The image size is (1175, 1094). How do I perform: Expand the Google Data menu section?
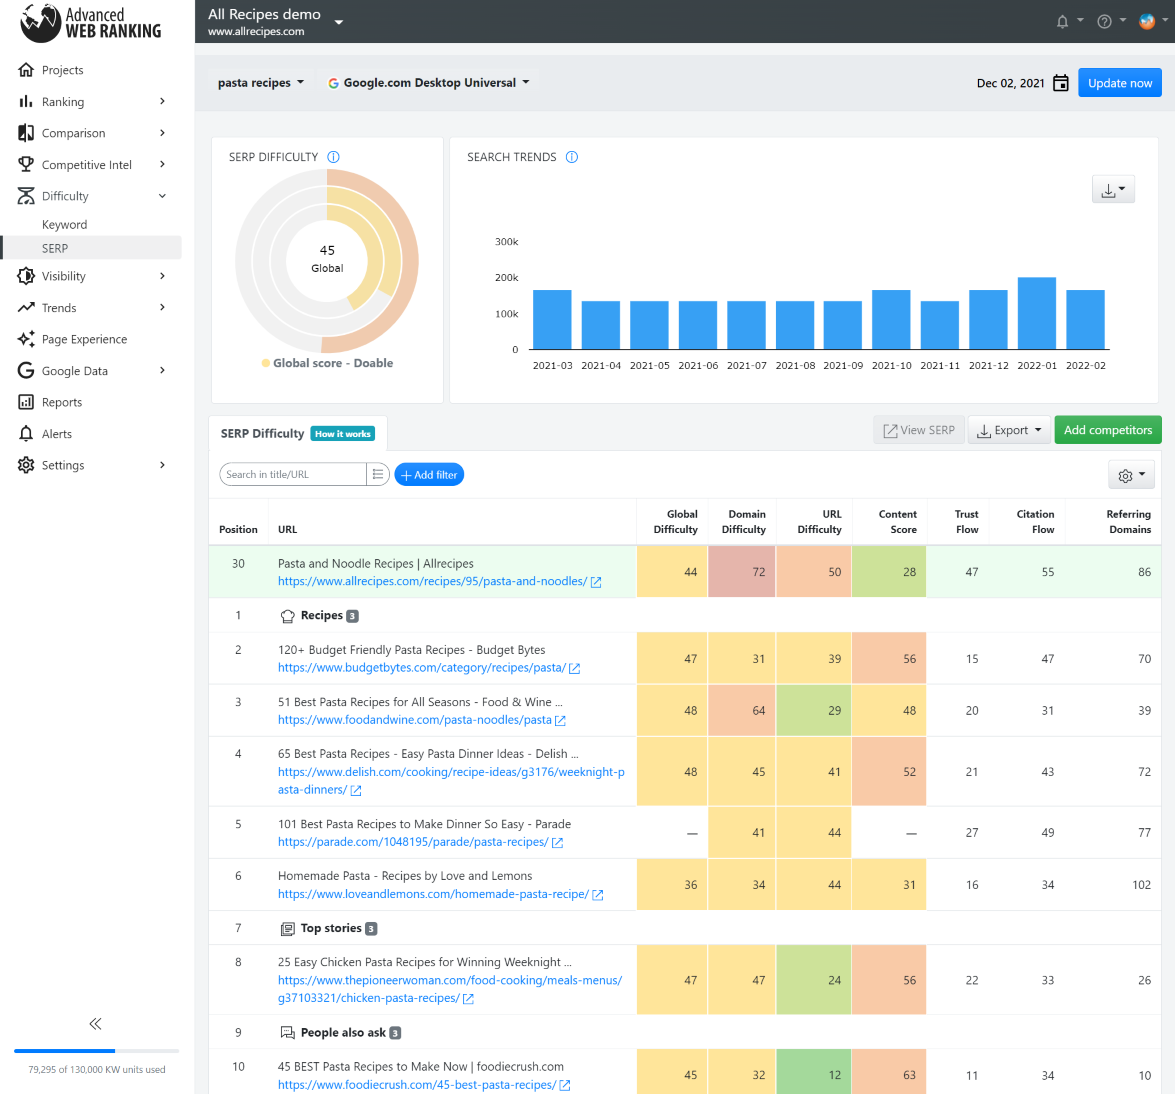click(x=163, y=370)
